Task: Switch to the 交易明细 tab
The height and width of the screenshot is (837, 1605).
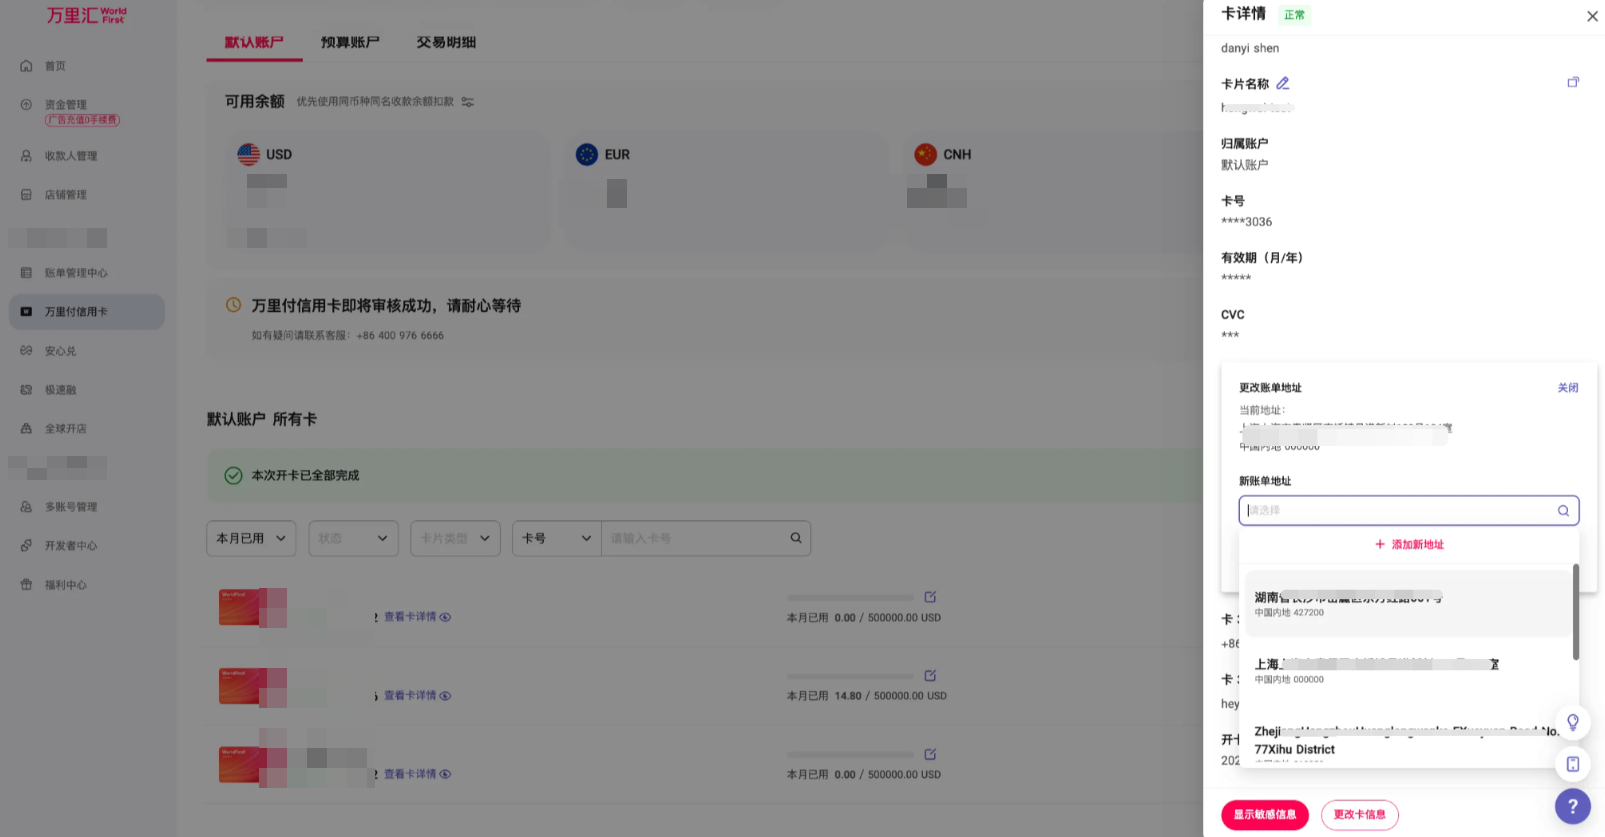Action: (x=446, y=43)
